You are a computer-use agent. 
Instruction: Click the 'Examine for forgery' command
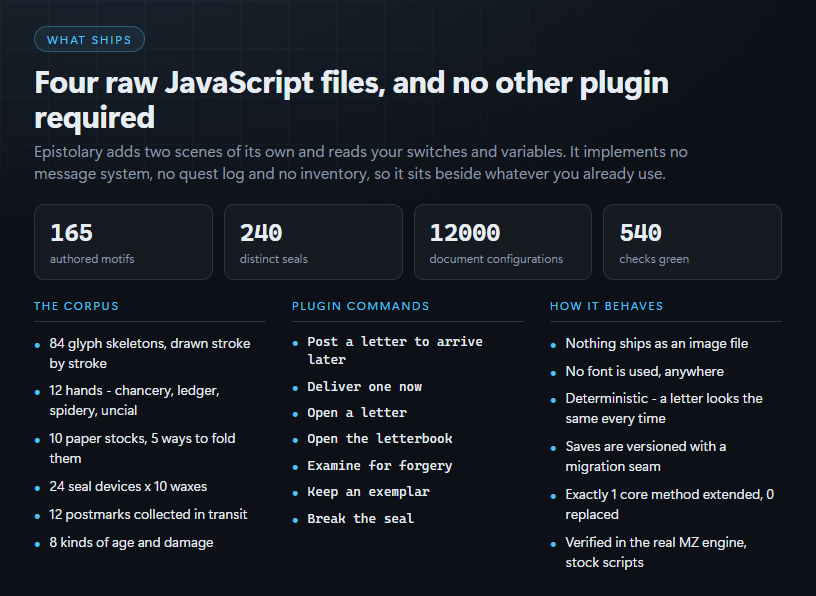(380, 465)
